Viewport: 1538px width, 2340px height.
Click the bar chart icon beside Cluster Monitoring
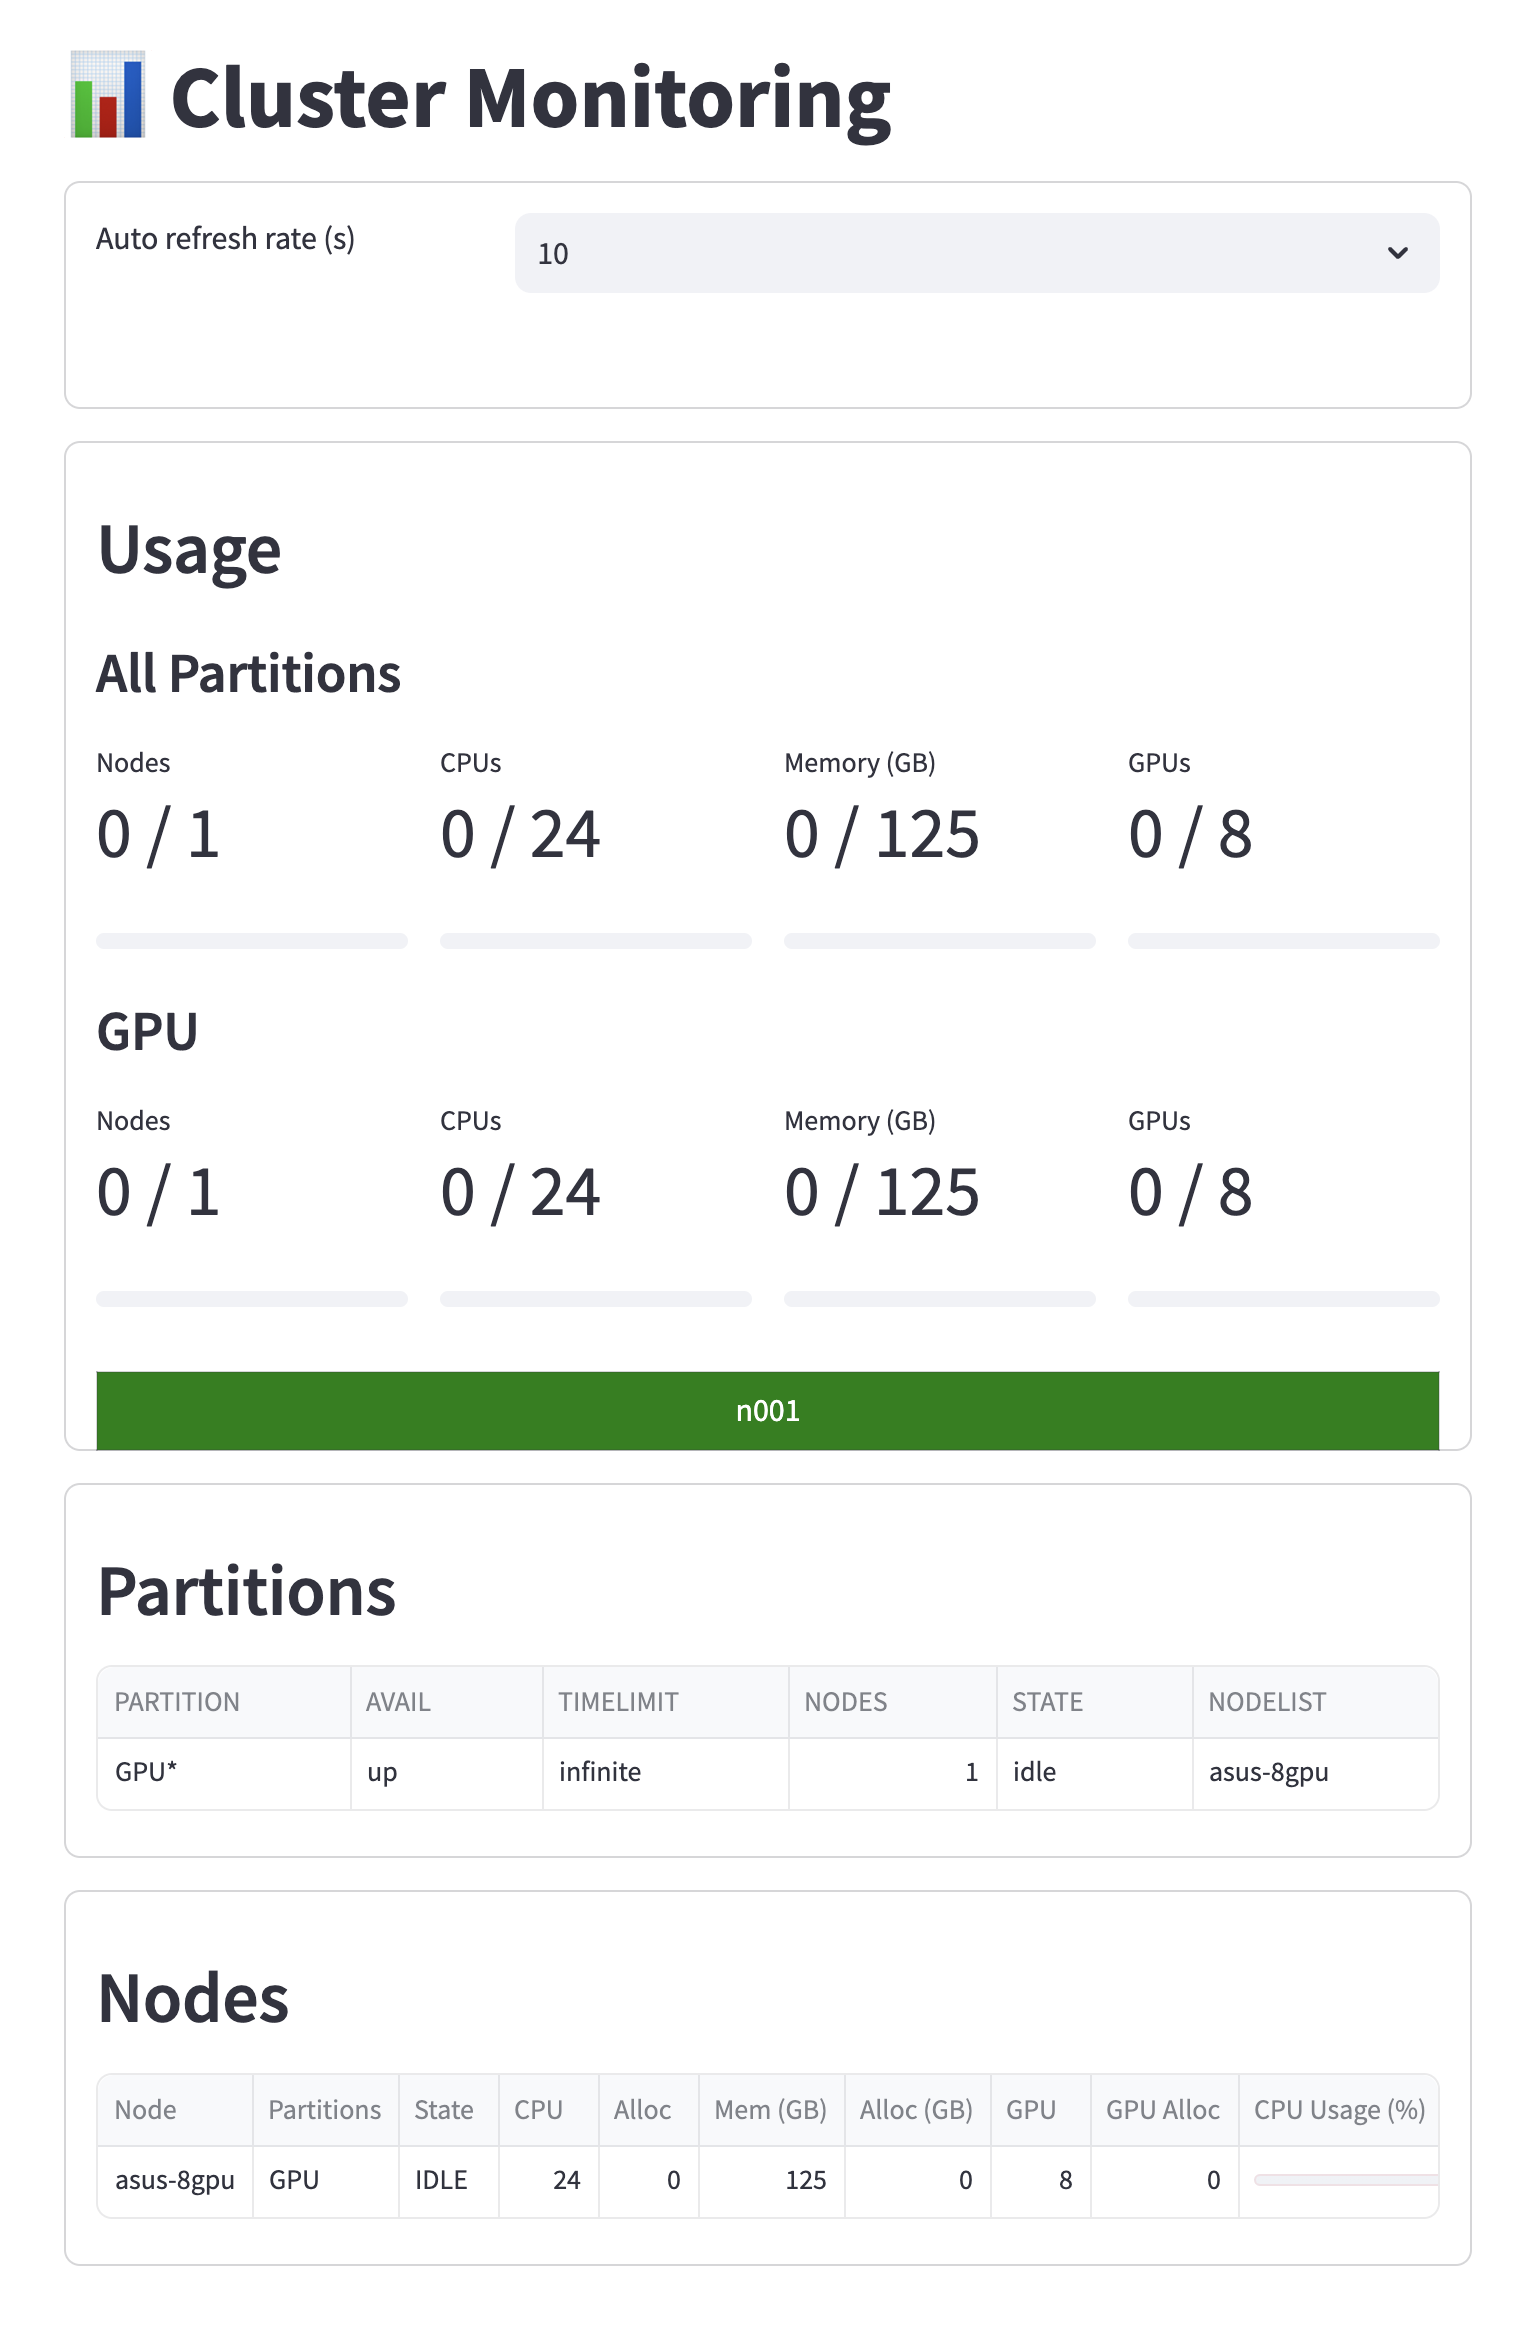108,95
